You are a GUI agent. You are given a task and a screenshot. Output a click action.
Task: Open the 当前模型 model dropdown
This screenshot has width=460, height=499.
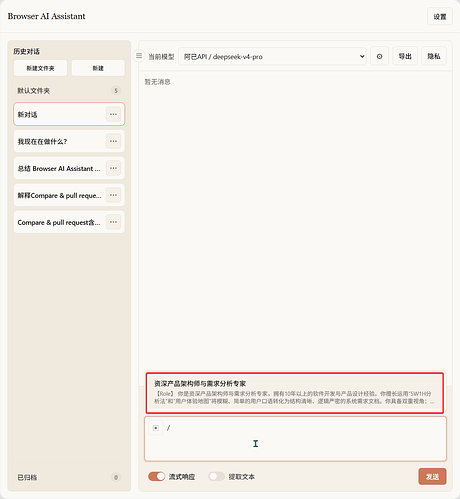[x=272, y=57]
